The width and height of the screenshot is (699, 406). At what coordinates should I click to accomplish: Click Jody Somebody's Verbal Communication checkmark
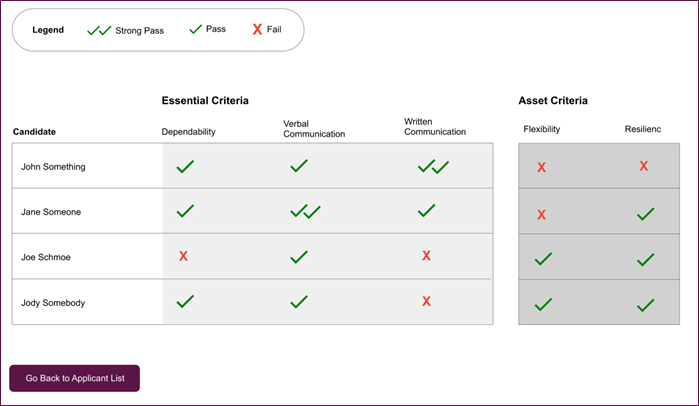(299, 302)
